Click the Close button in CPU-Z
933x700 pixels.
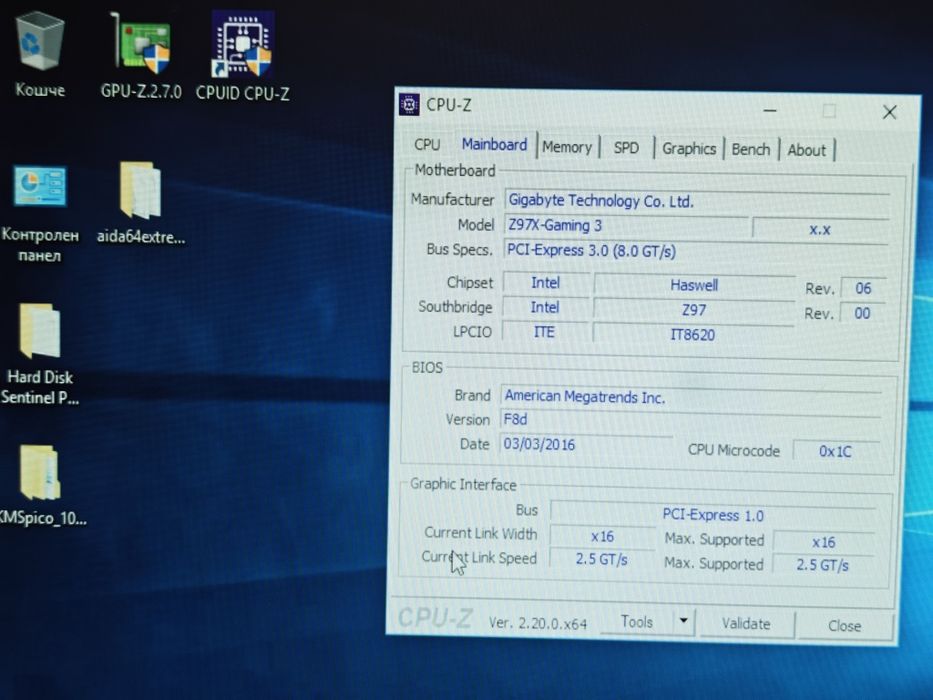[844, 626]
